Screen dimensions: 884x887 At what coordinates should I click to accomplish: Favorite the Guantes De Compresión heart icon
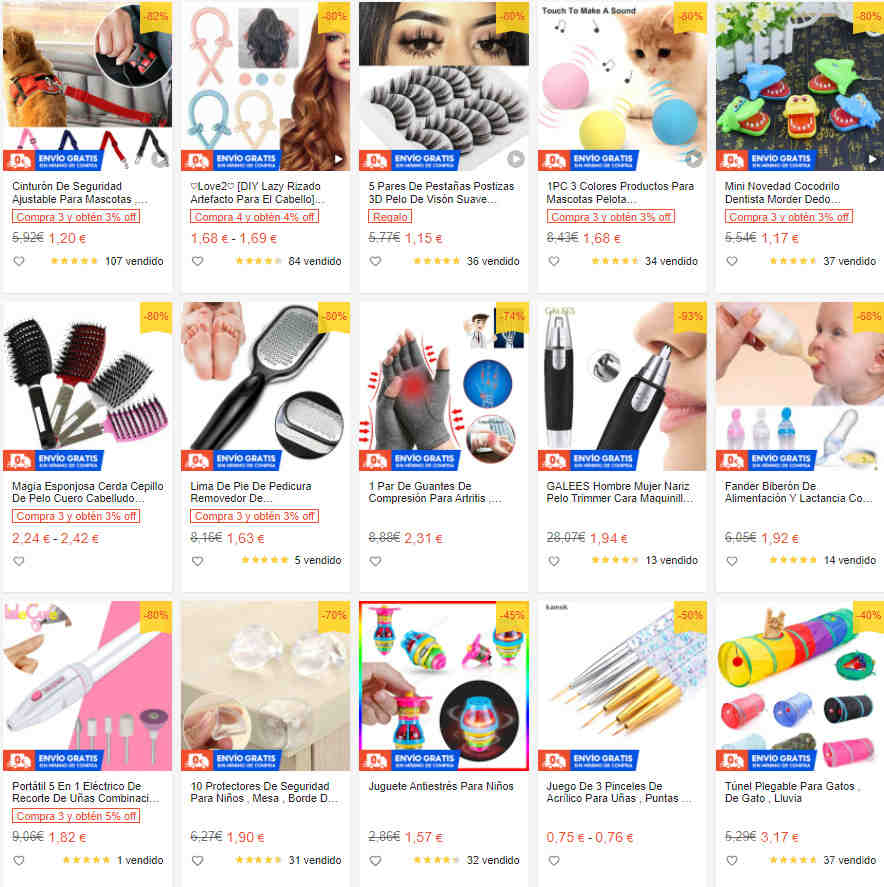point(376,561)
